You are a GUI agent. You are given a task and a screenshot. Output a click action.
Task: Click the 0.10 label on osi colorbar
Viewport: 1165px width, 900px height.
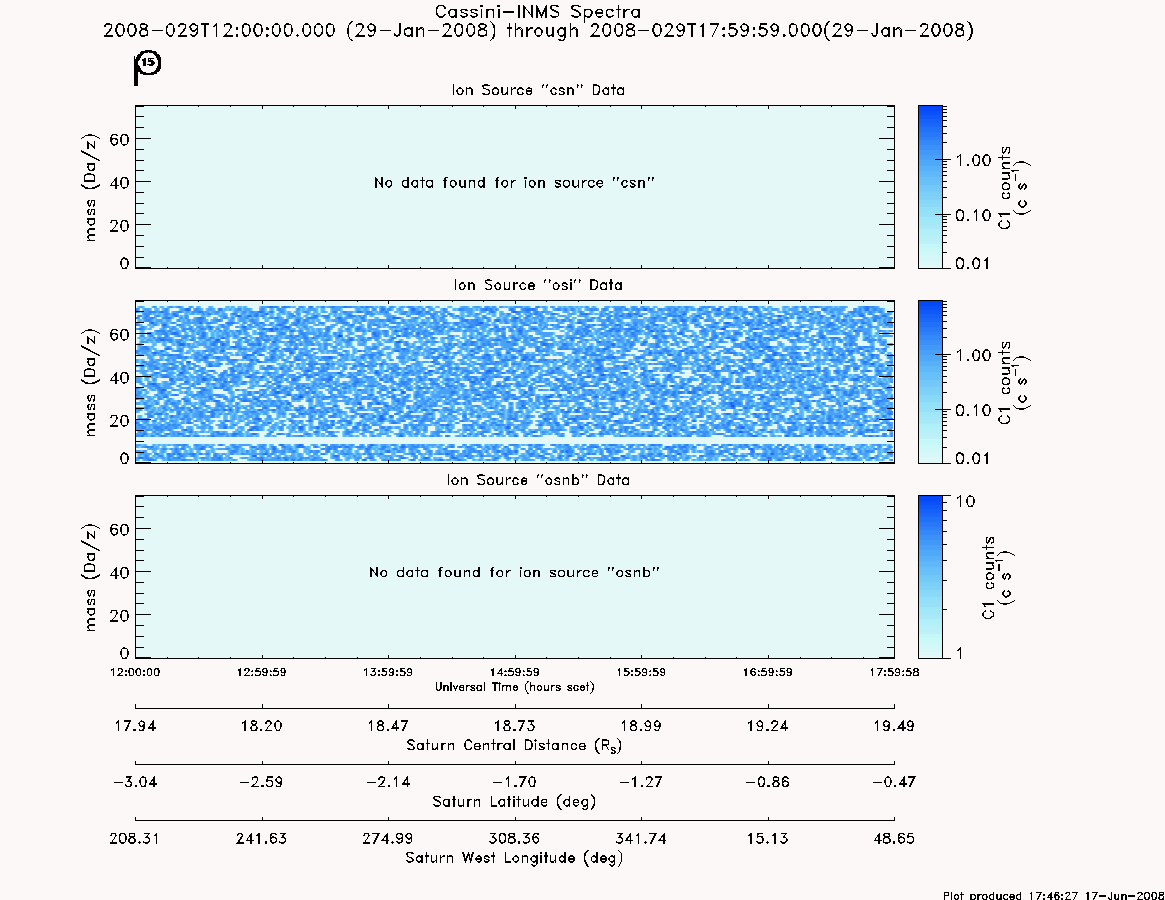pyautogui.click(x=973, y=410)
